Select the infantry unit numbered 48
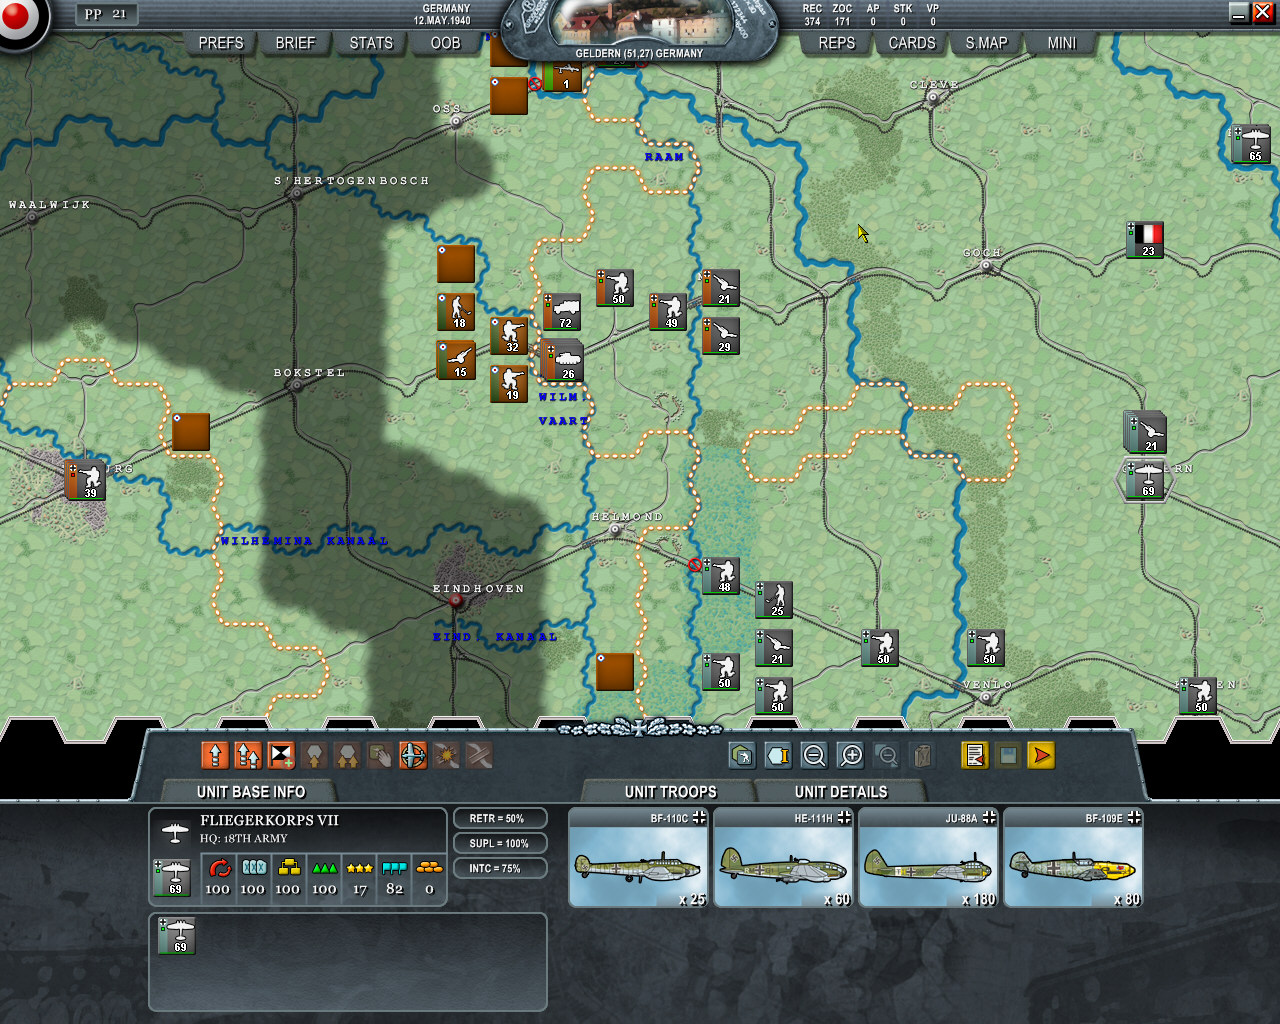 pos(721,575)
